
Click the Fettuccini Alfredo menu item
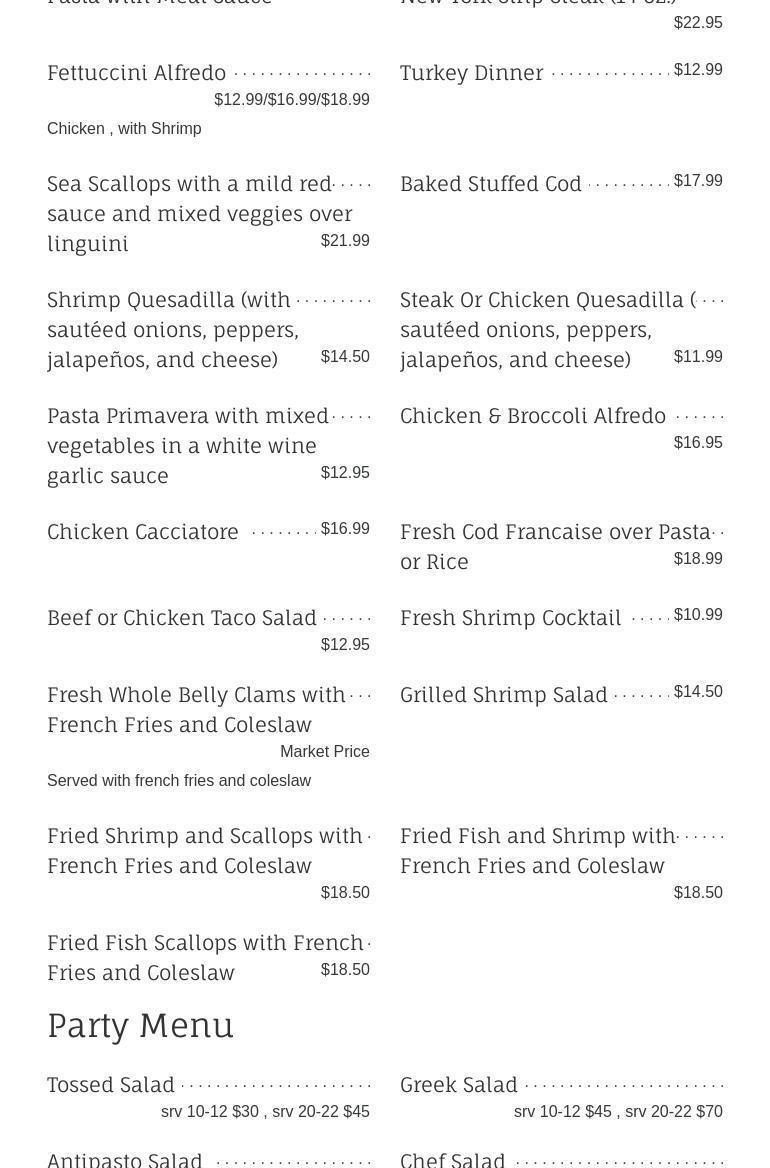pos(137,73)
